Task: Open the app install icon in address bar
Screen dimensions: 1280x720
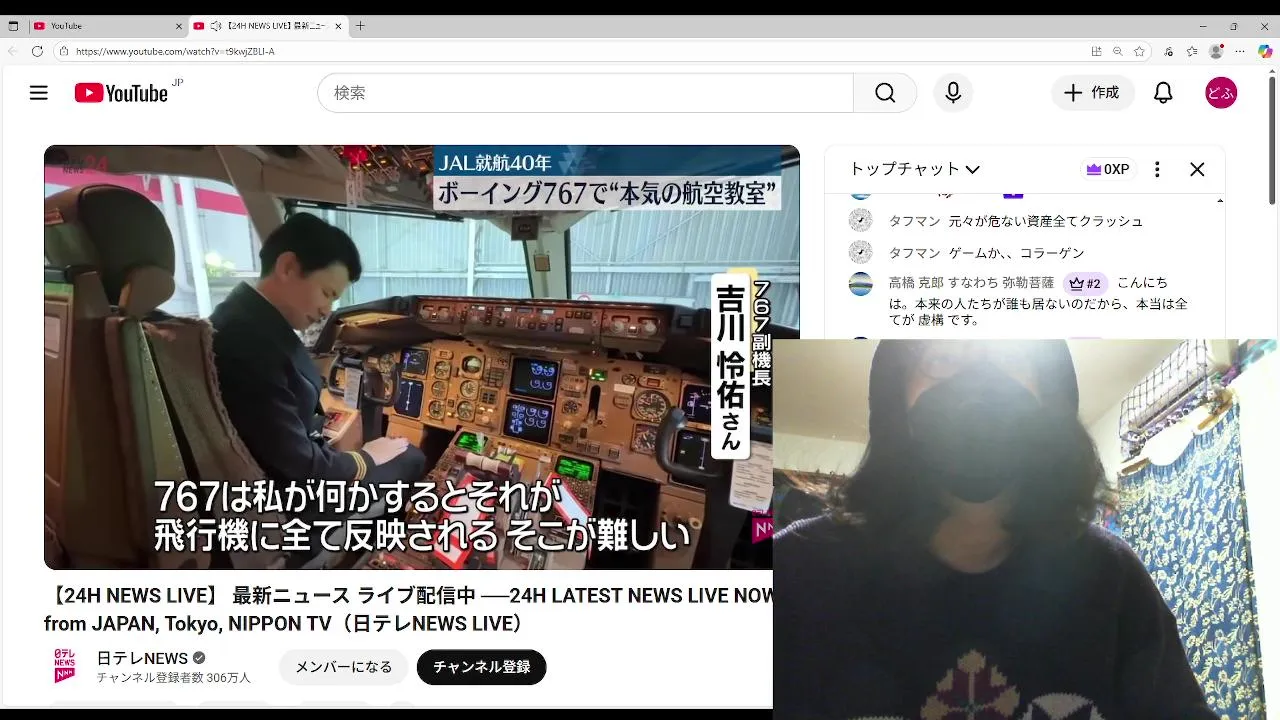Action: (x=1097, y=51)
